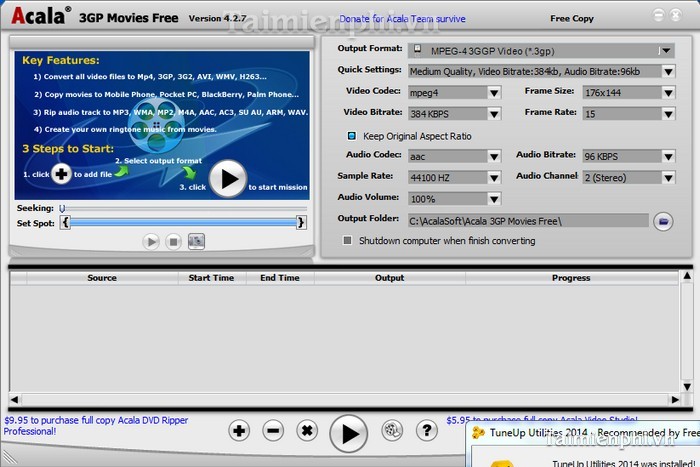Open Donate for Acala Team survive link
The image size is (700, 467).
pos(402,19)
